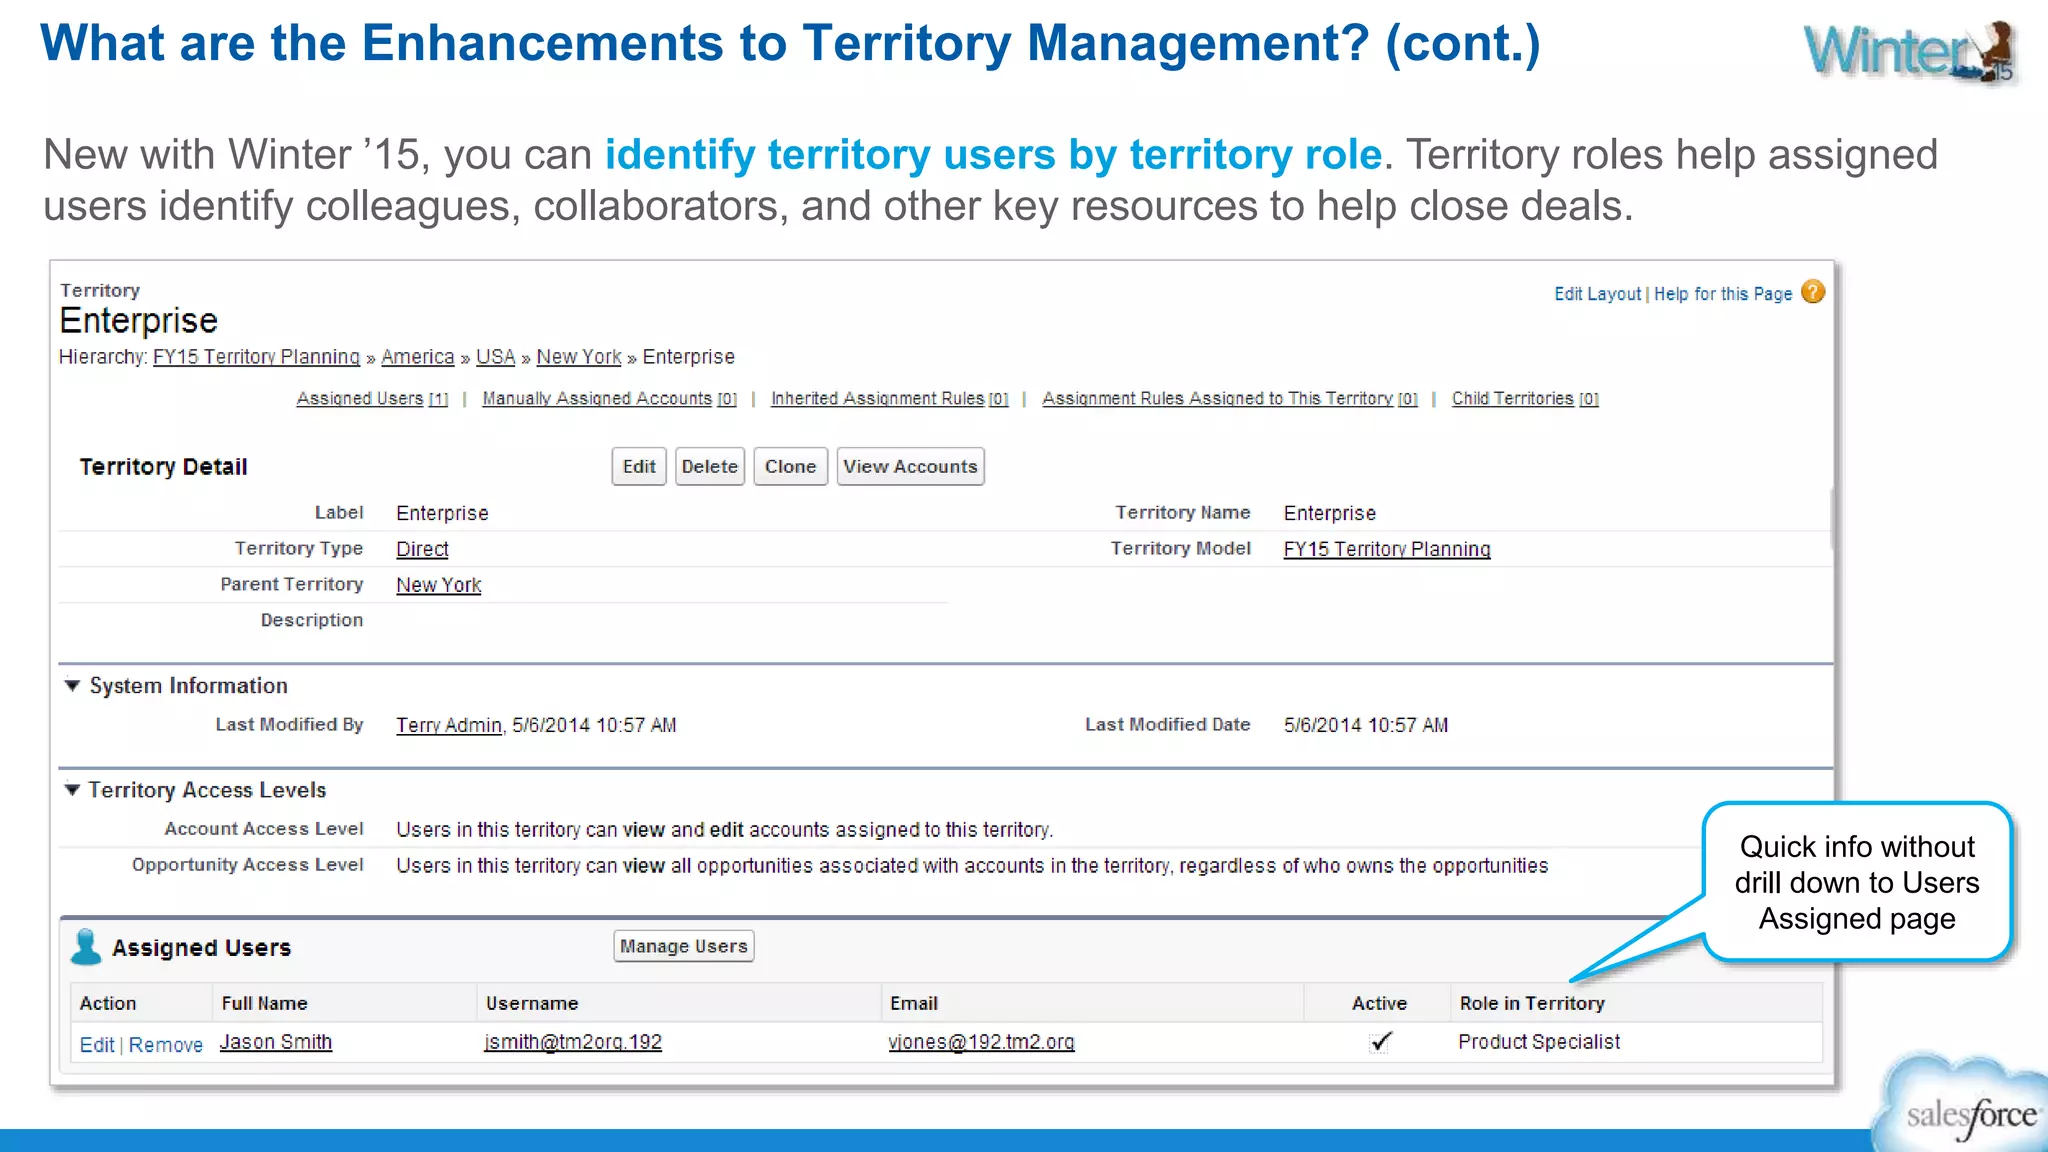Screen dimensions: 2048x1152
Task: Click the Active checkmark for Jason Smith
Action: (1380, 1042)
